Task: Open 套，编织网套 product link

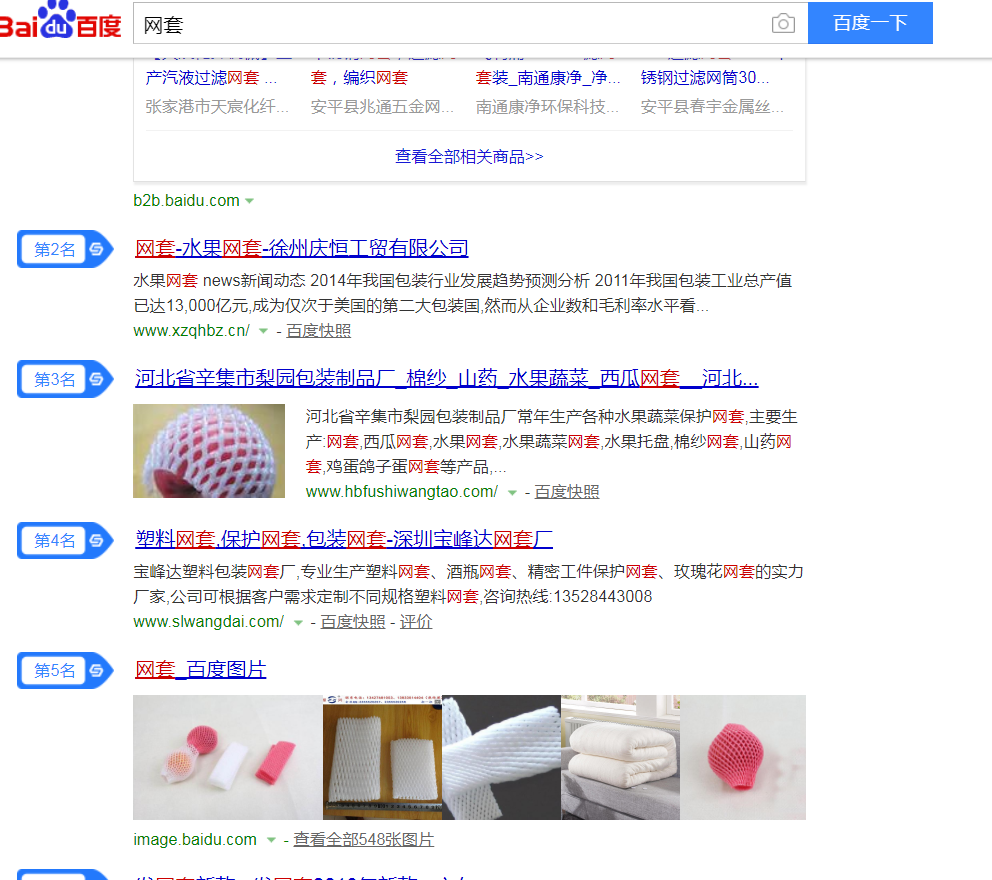Action: click(359, 78)
